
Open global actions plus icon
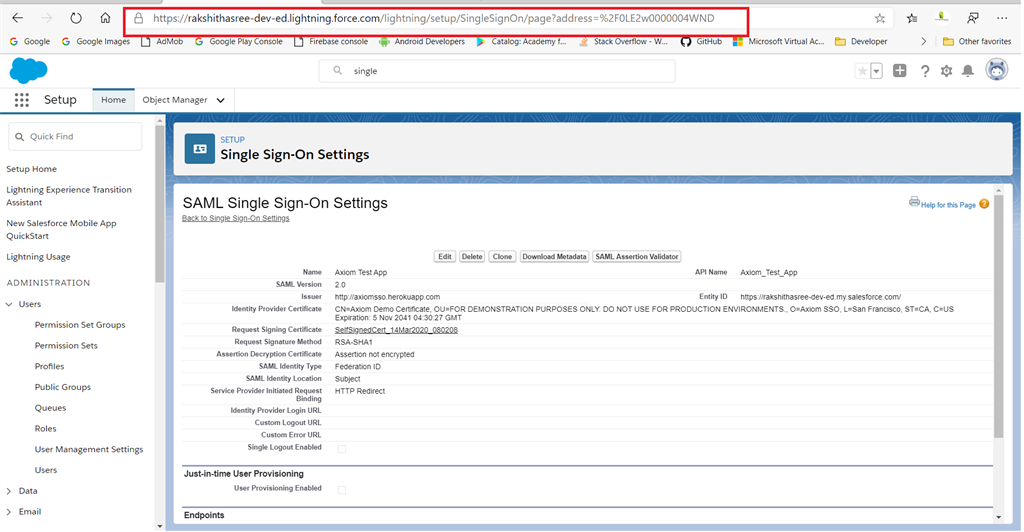899,70
